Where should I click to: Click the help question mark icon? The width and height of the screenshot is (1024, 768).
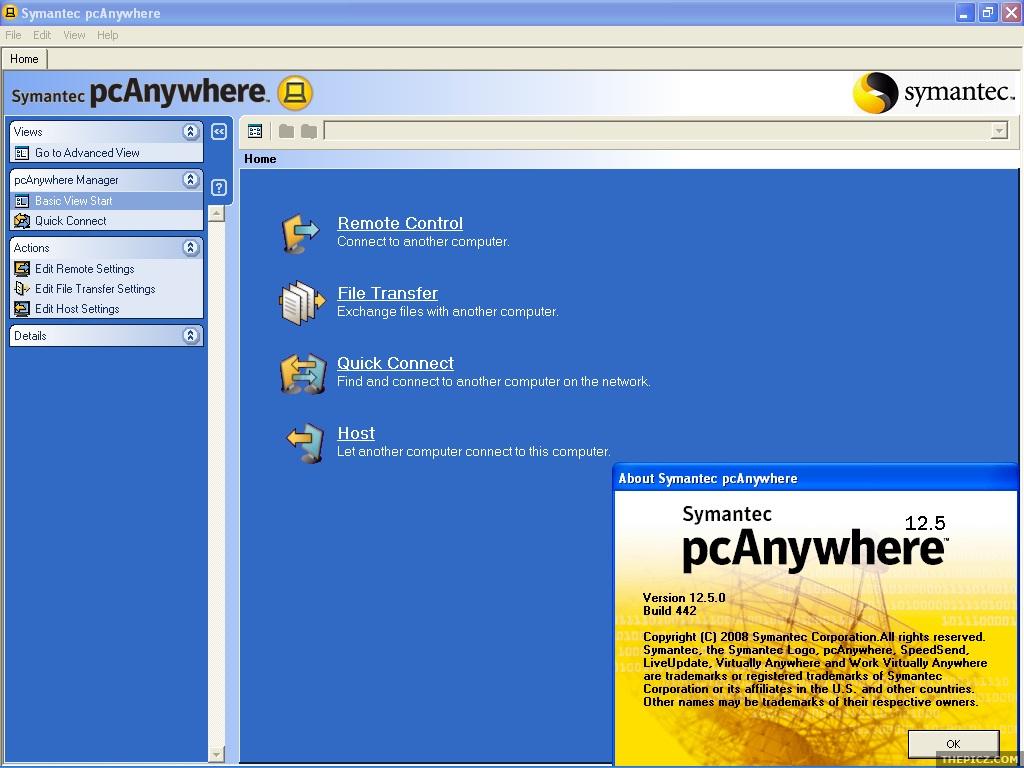pyautogui.click(x=219, y=188)
